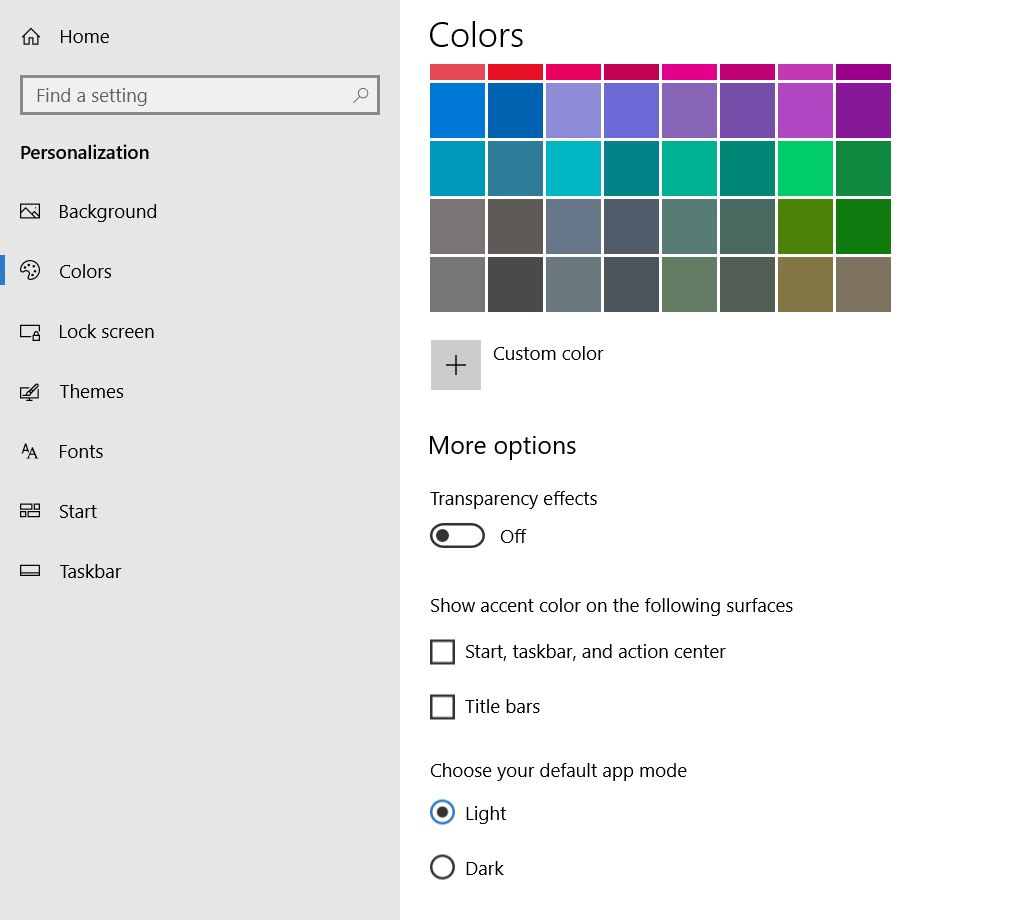
Task: Check Start, taskbar, and action center
Action: 442,652
